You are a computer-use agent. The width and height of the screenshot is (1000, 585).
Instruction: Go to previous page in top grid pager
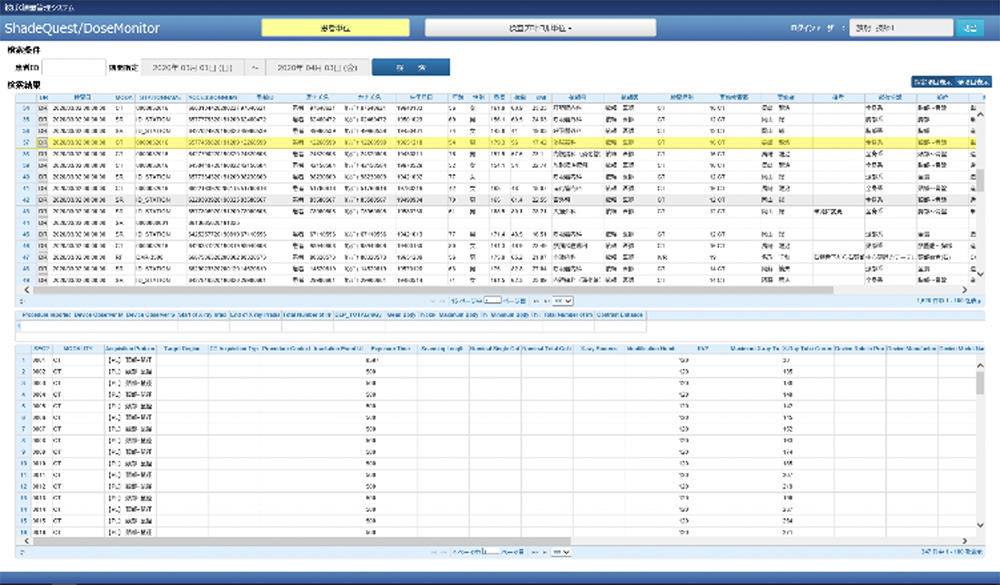(442, 301)
